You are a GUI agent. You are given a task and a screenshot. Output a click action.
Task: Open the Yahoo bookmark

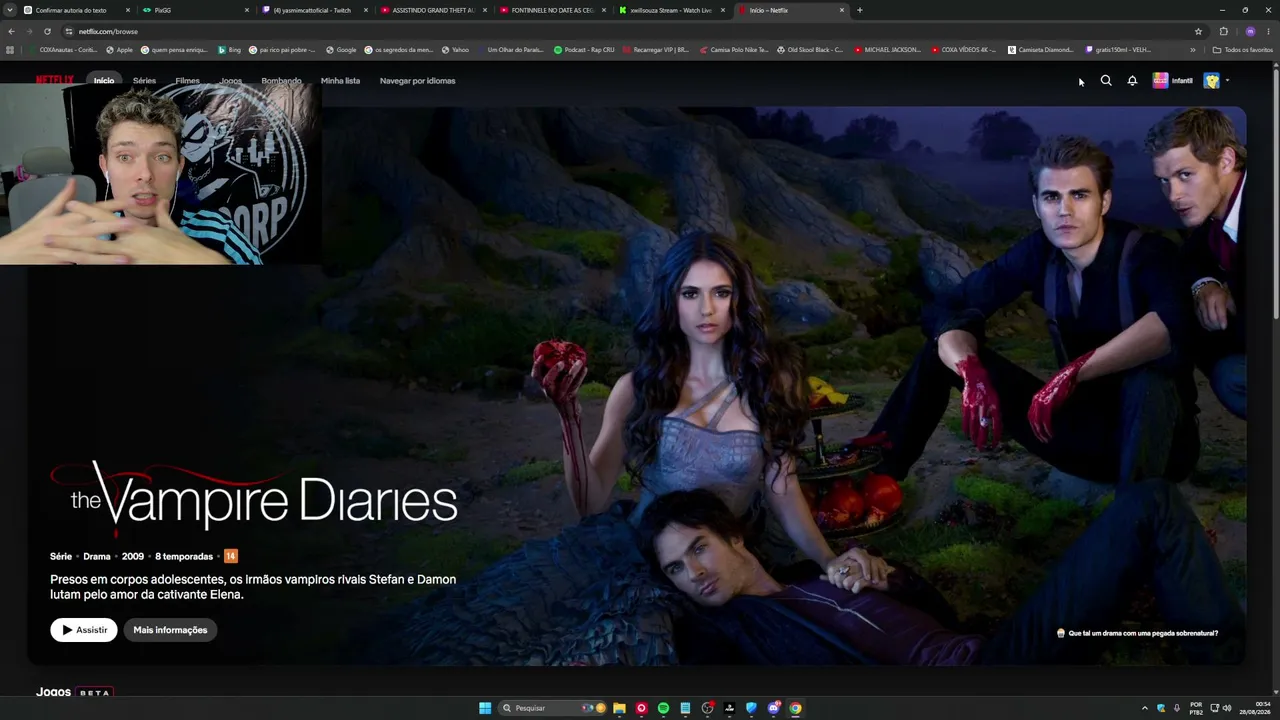[455, 50]
